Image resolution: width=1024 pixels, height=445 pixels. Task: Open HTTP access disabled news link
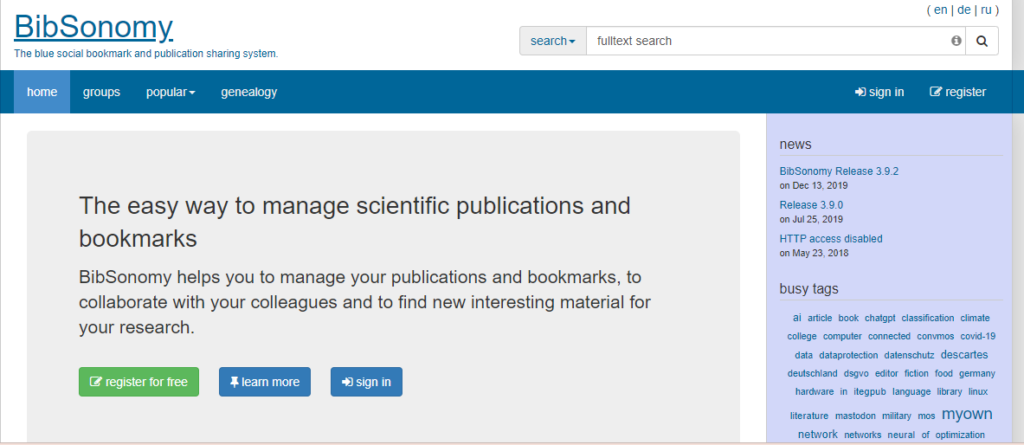[831, 239]
